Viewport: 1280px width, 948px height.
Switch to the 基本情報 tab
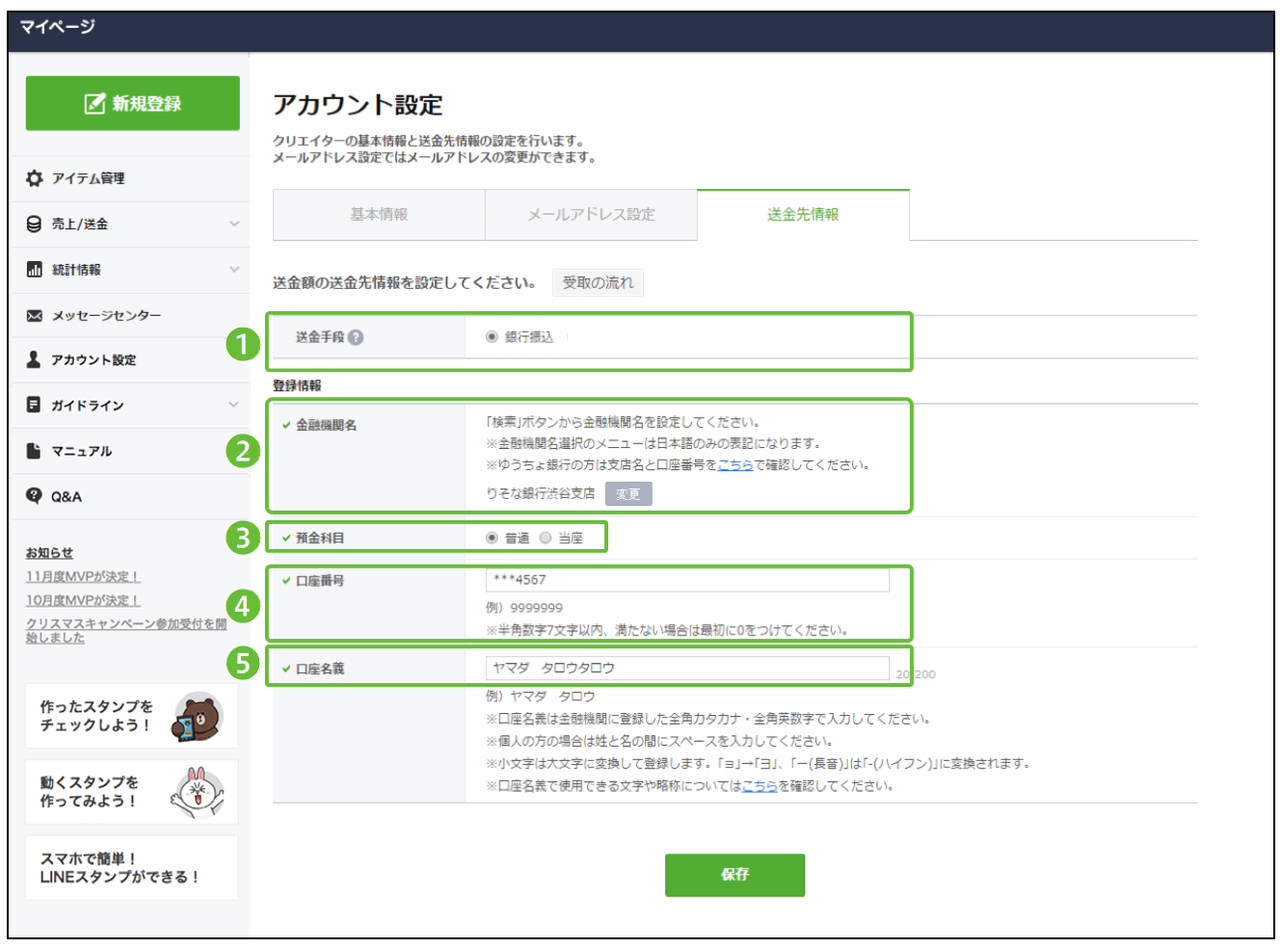coord(379,214)
